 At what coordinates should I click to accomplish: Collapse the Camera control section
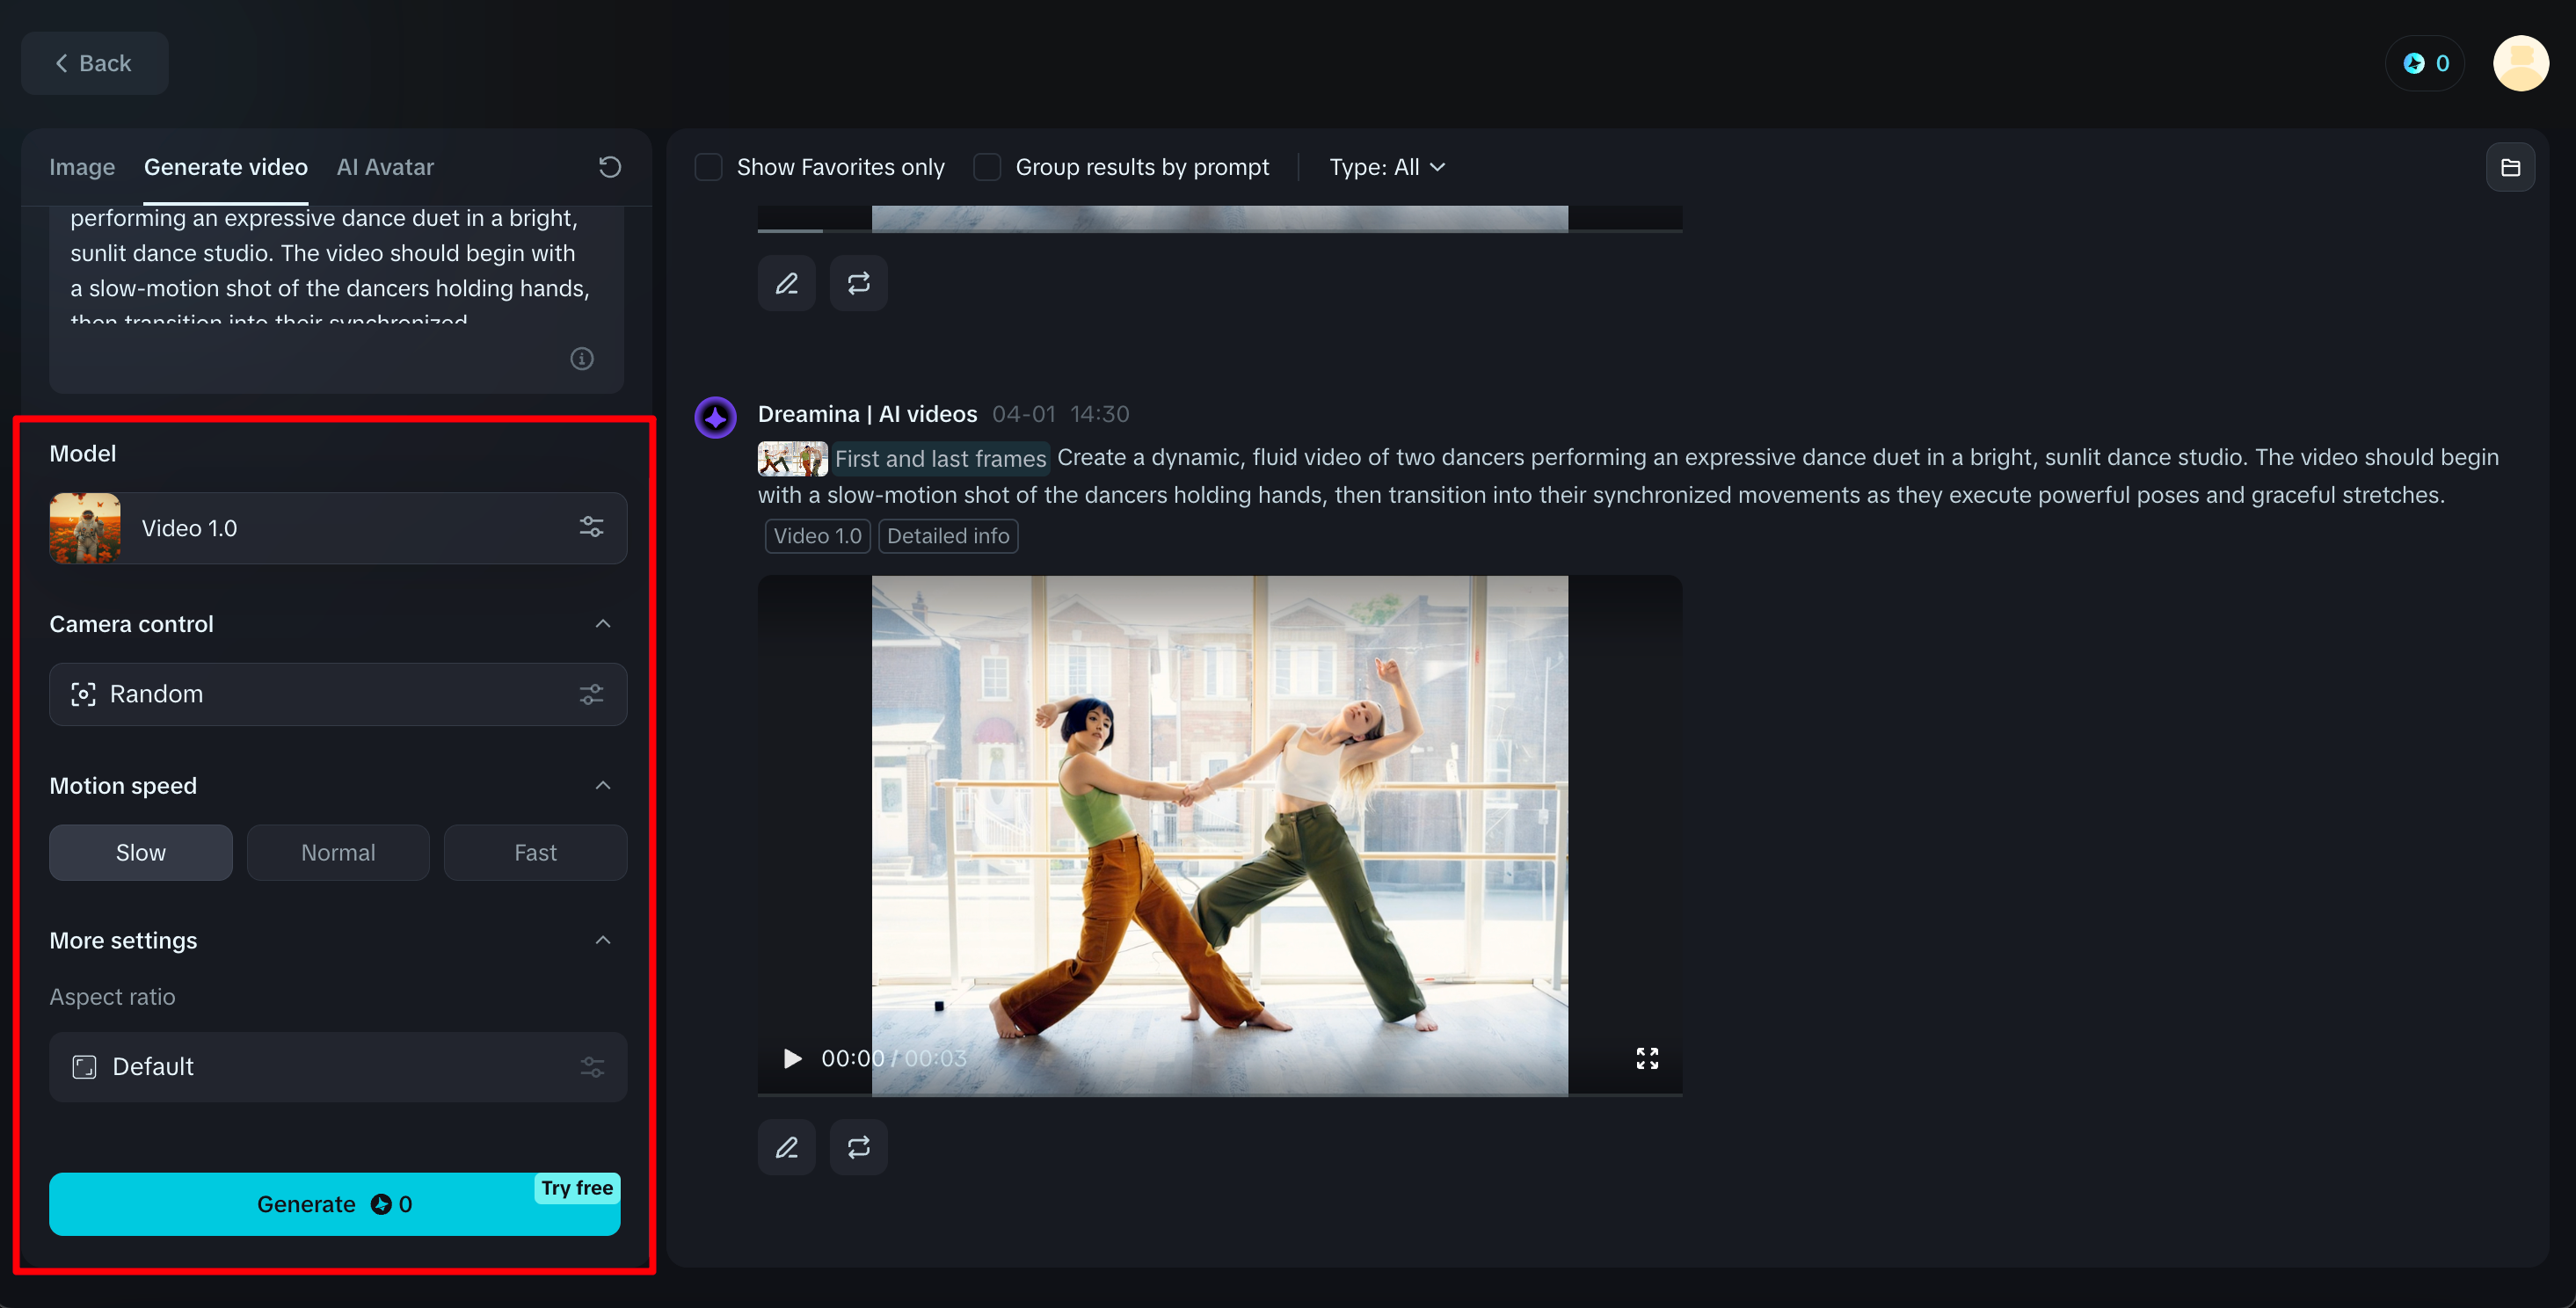click(x=603, y=623)
